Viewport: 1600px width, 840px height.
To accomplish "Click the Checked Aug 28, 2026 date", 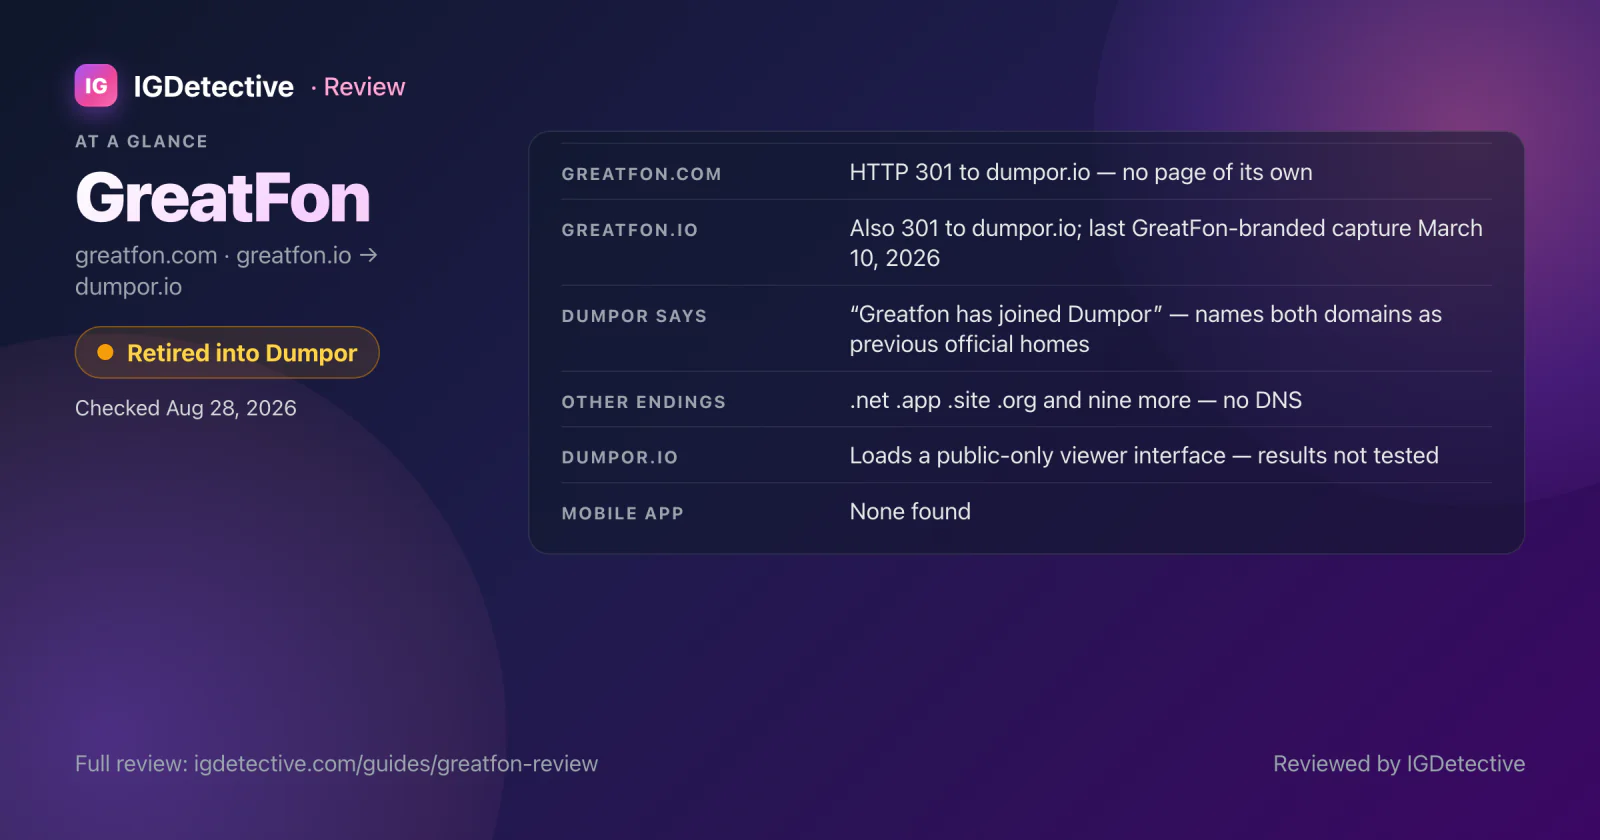I will [186, 408].
